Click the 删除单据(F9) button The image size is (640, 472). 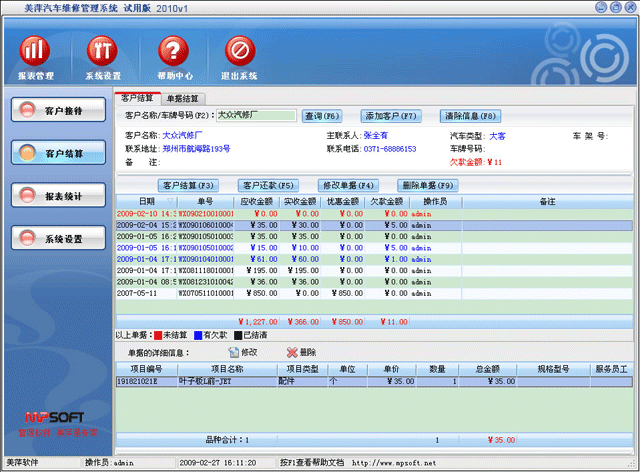click(x=428, y=185)
